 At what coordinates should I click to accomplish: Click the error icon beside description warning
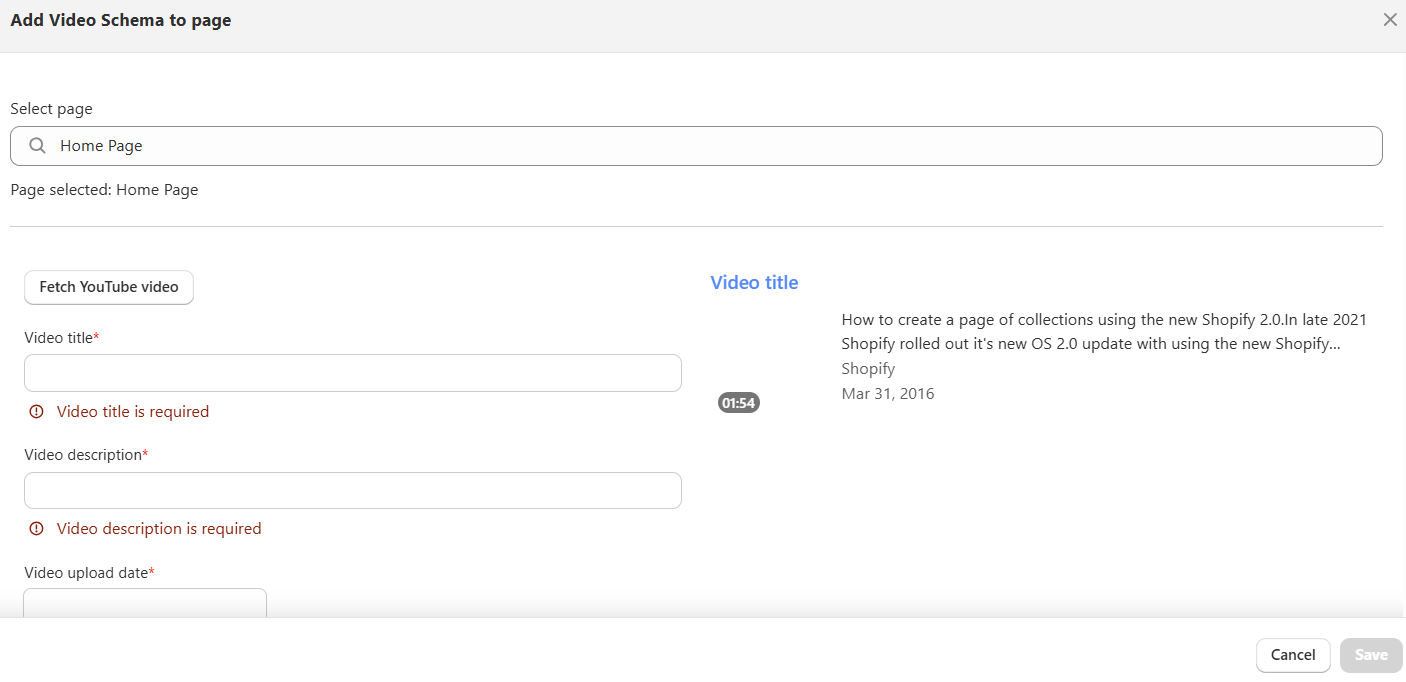[37, 528]
